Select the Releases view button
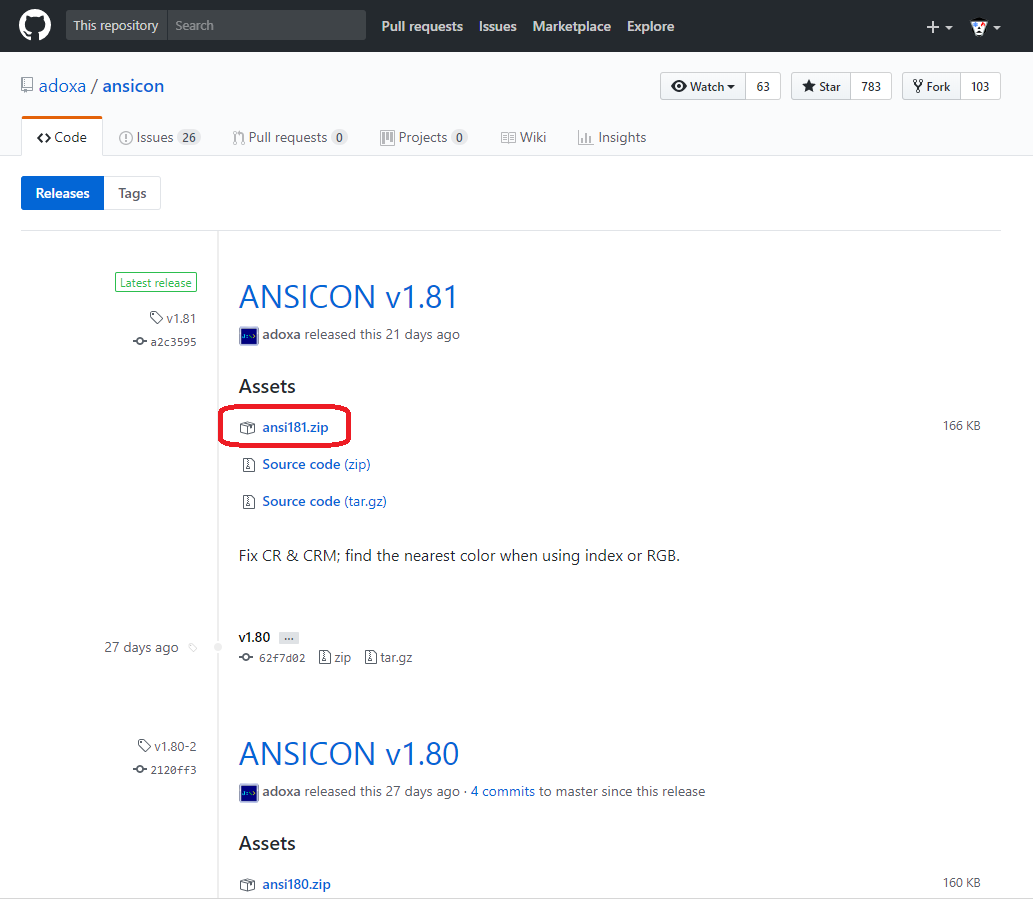The width and height of the screenshot is (1033, 899). (x=63, y=193)
